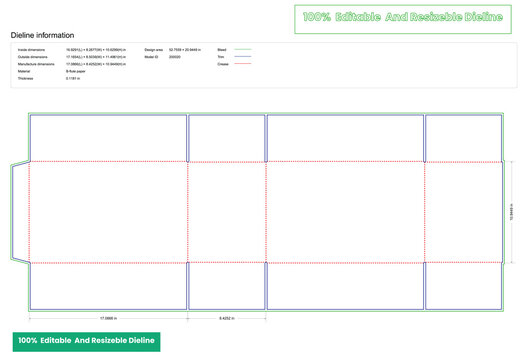Click the "Model ID" label
Image resolution: width=528 pixels, height=360 pixels.
click(151, 57)
